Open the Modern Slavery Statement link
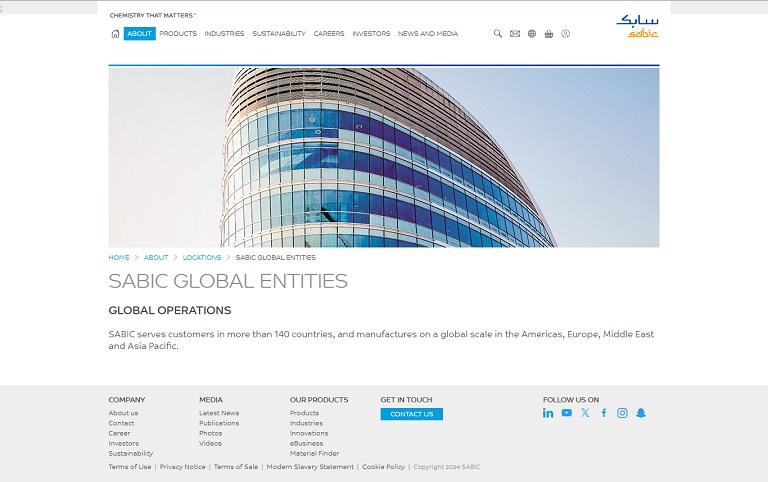Image resolution: width=768 pixels, height=482 pixels. [310, 467]
